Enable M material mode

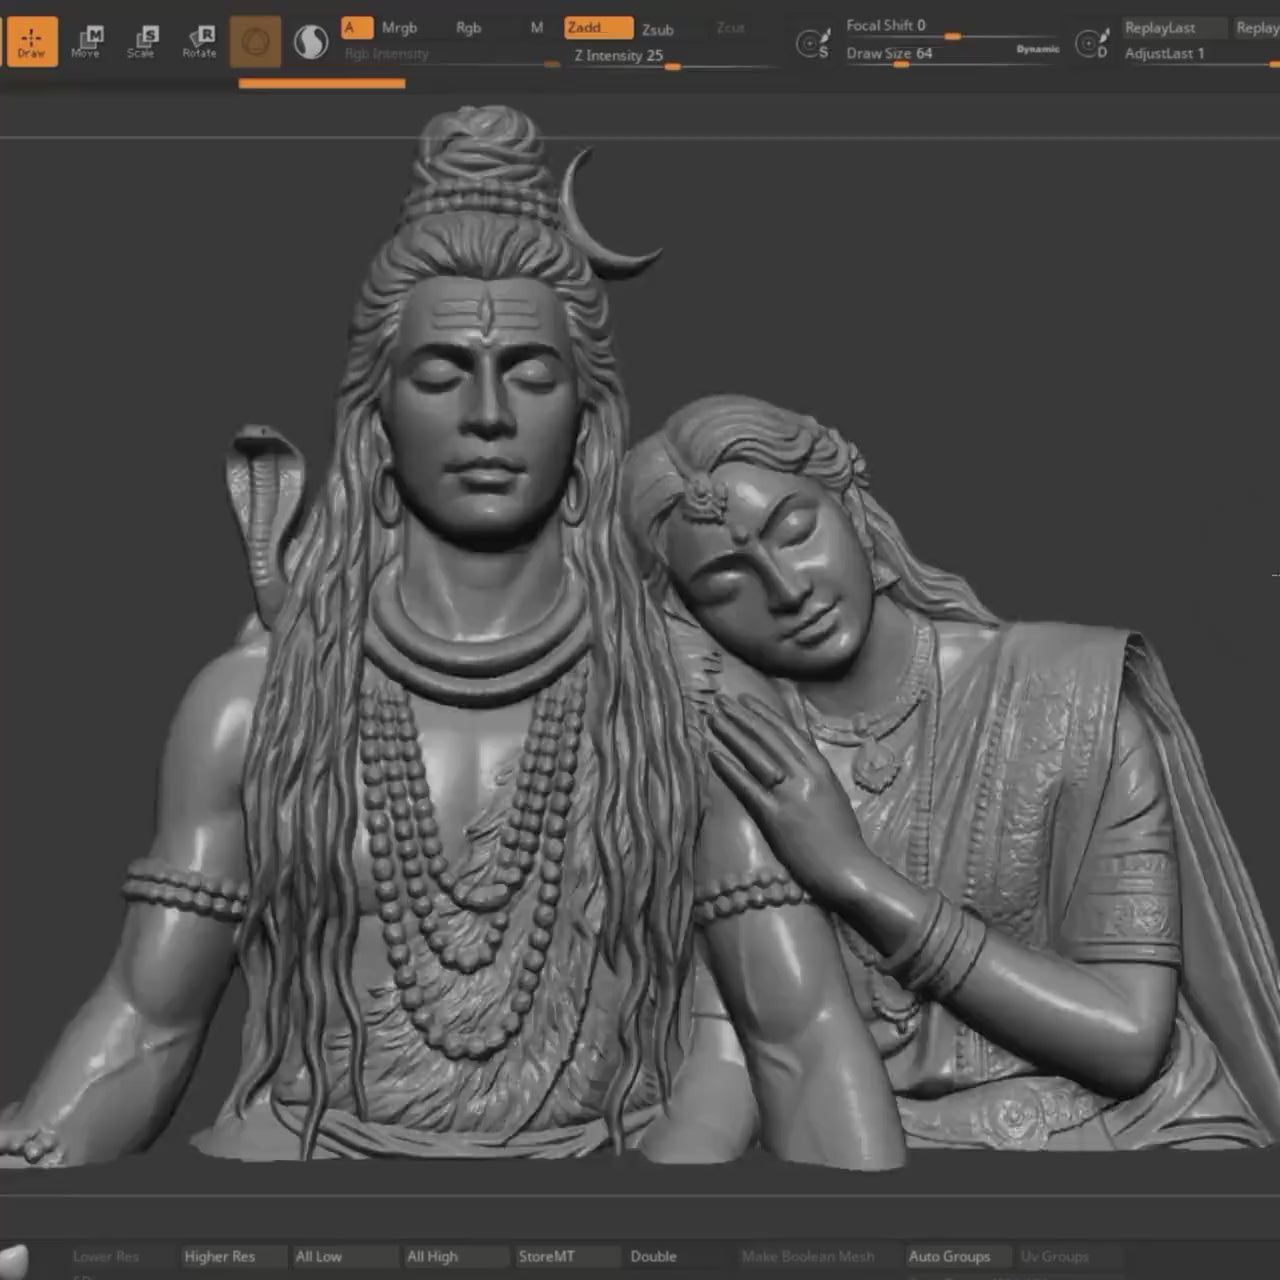pos(537,28)
